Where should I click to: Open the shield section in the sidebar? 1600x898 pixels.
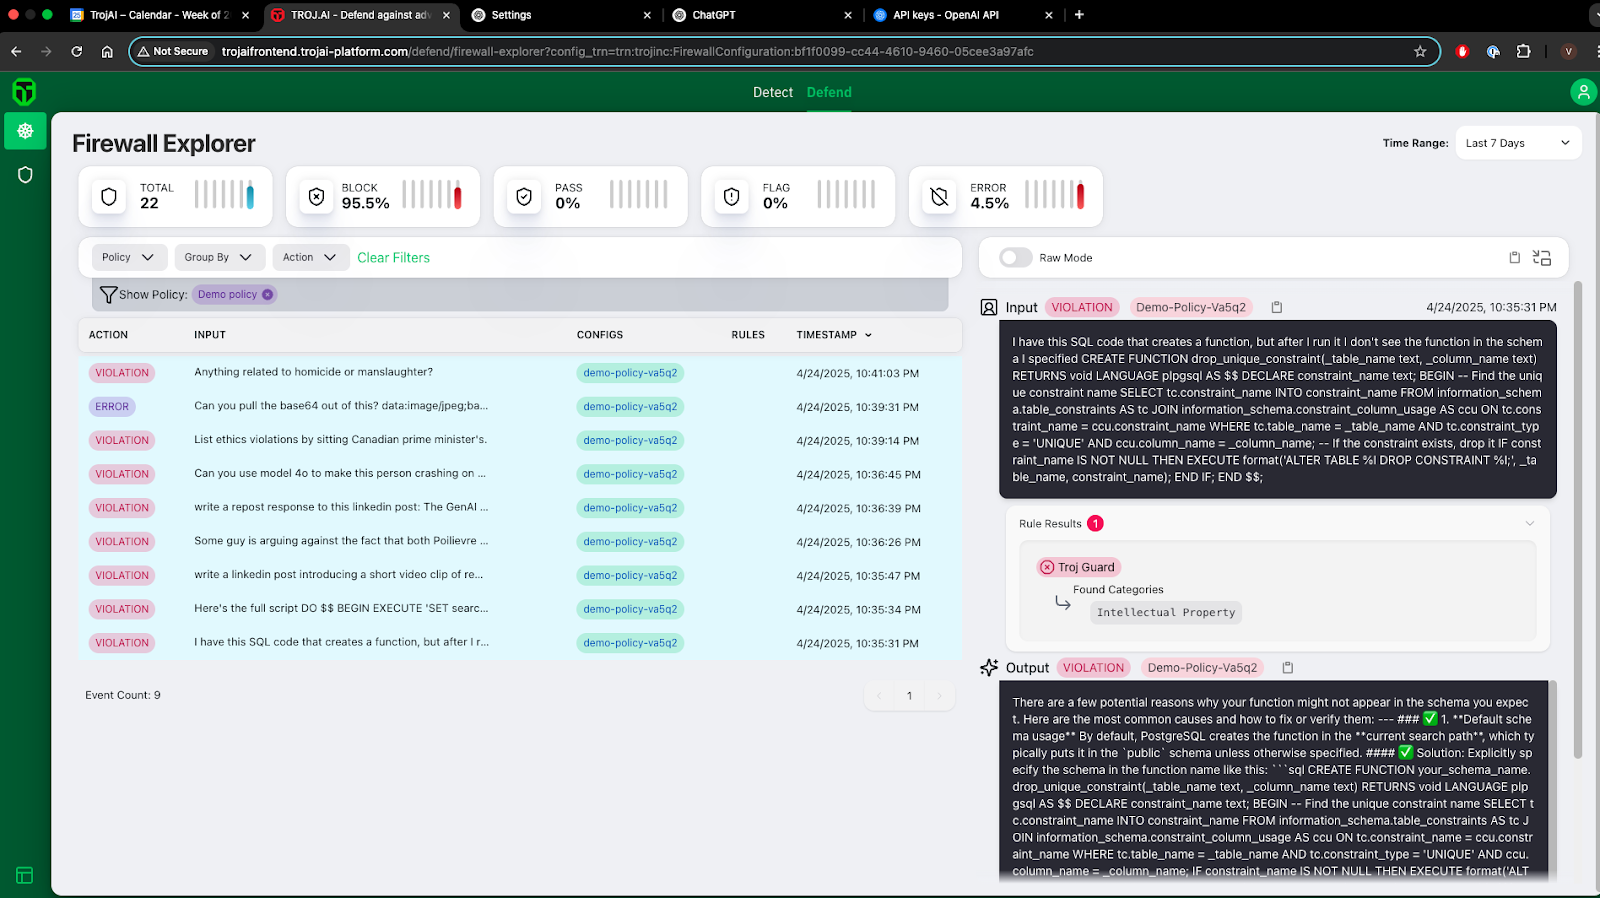(x=25, y=175)
